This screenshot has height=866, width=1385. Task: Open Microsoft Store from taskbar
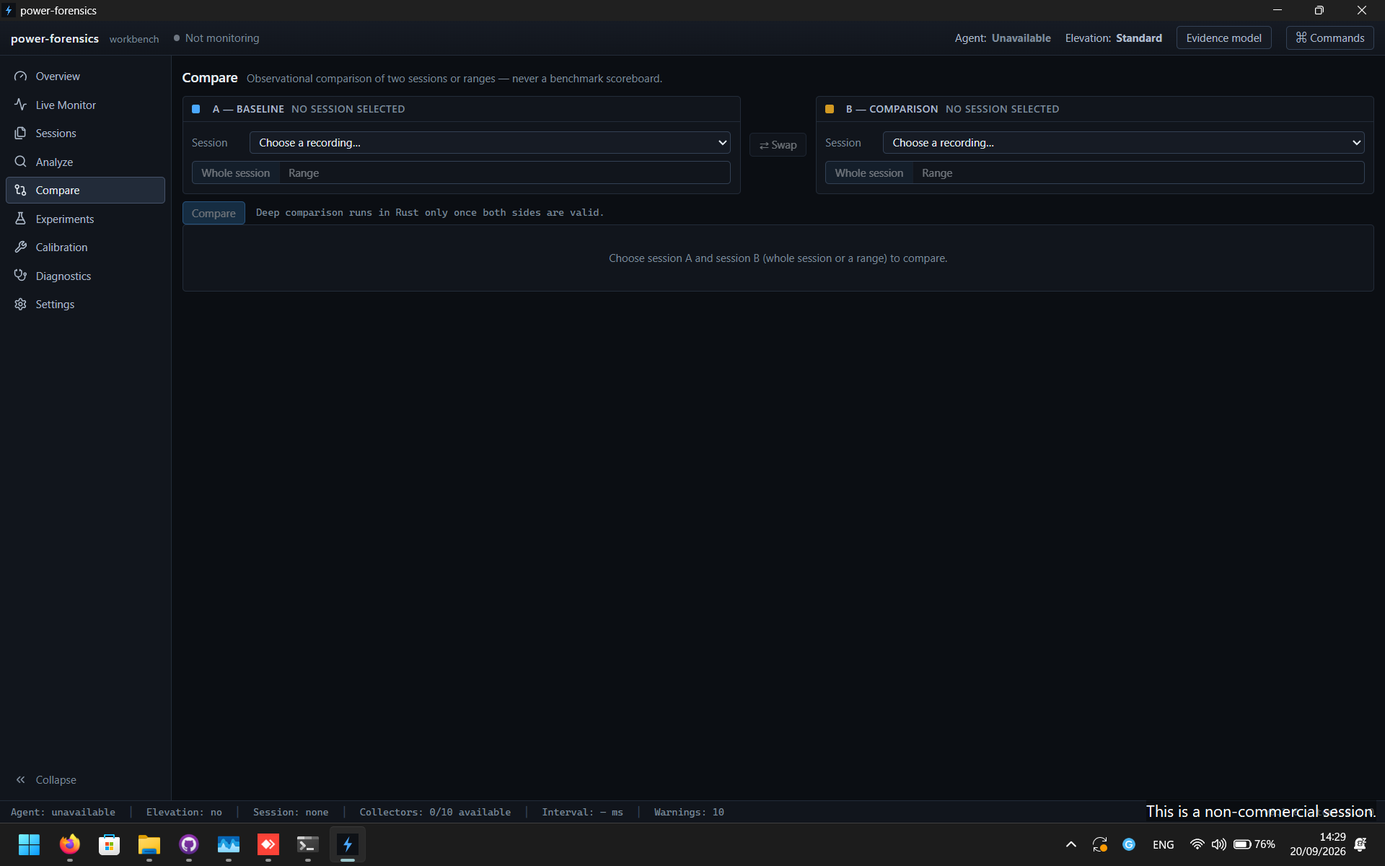tap(109, 845)
